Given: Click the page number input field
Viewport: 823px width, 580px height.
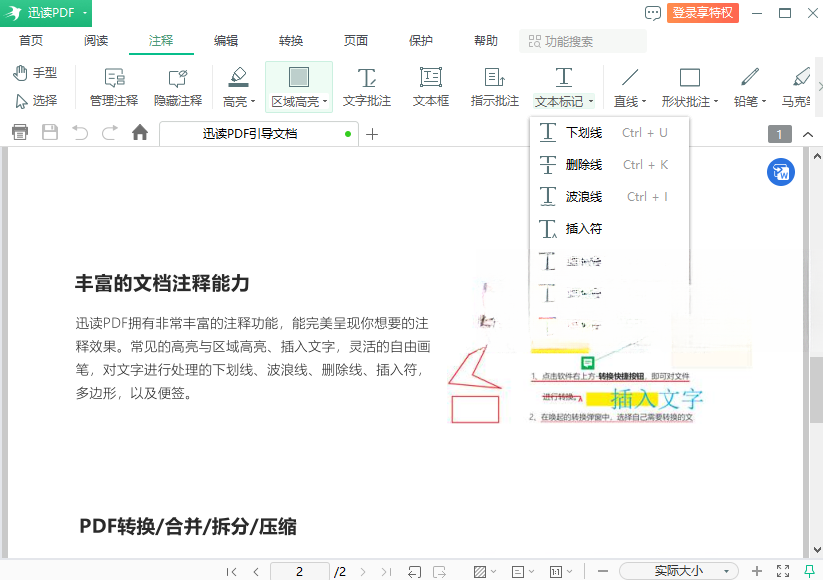Looking at the screenshot, I should coord(300,572).
